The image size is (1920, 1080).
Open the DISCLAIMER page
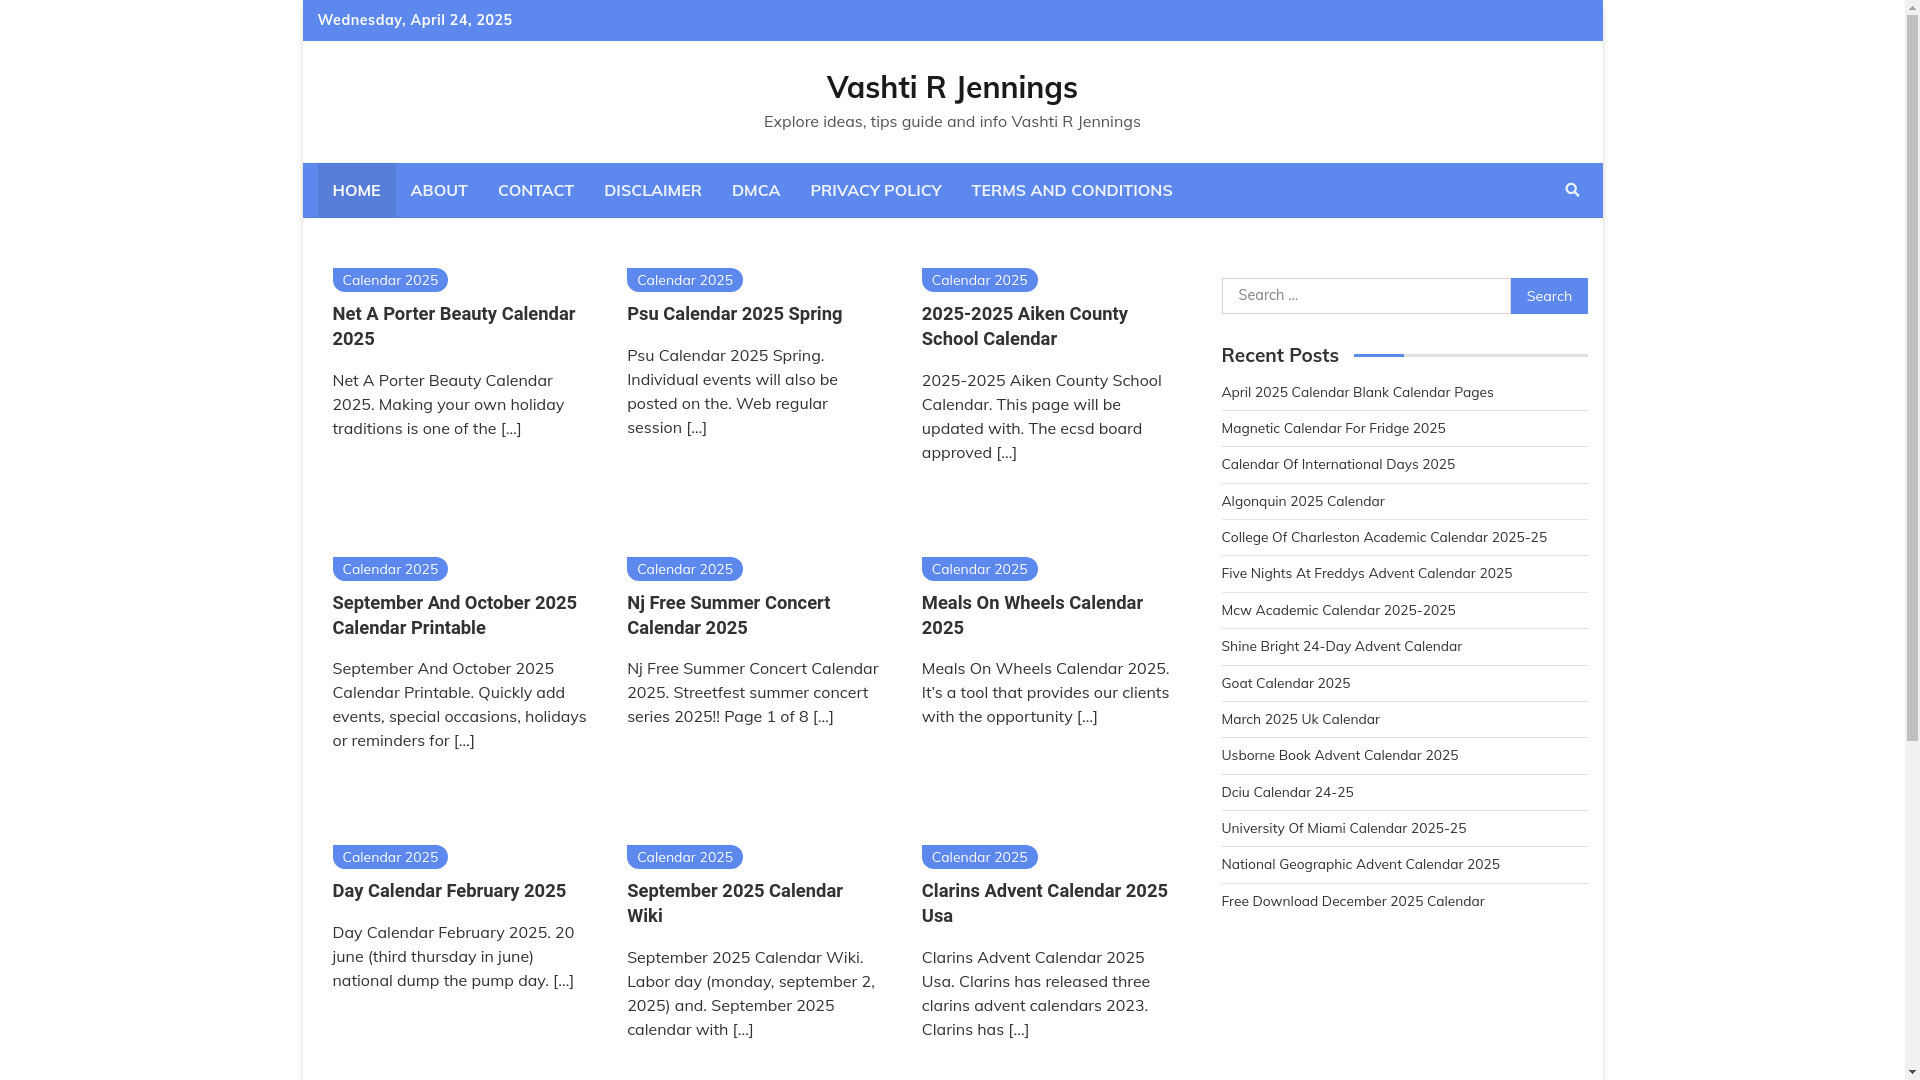pyautogui.click(x=653, y=190)
